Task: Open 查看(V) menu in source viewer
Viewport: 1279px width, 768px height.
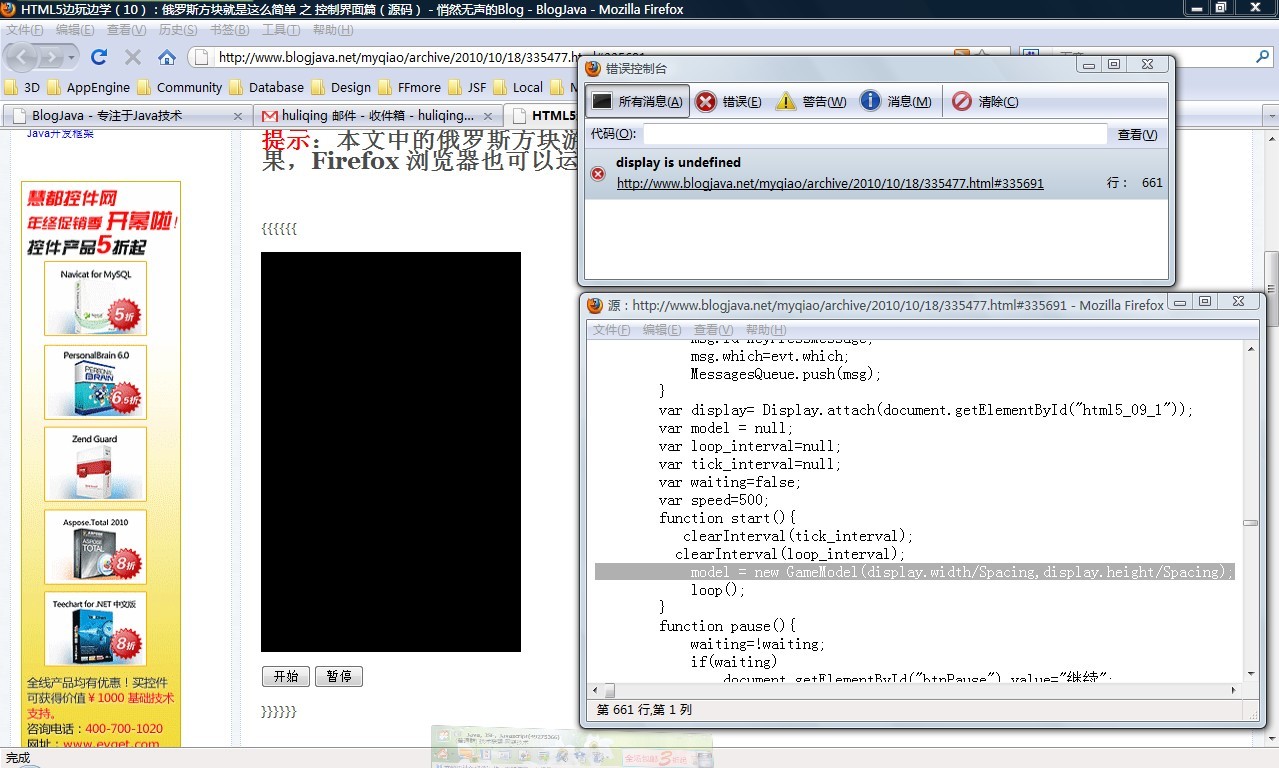Action: pyautogui.click(x=713, y=330)
